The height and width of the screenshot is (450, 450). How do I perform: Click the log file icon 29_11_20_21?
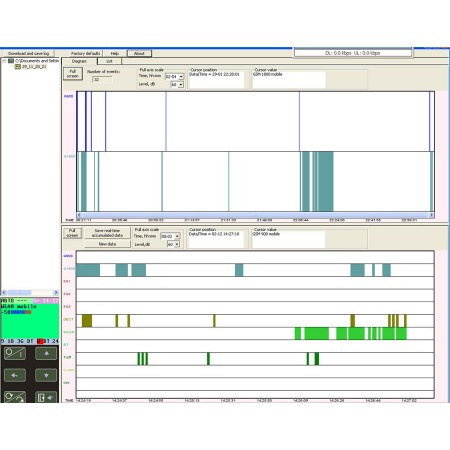coord(18,67)
